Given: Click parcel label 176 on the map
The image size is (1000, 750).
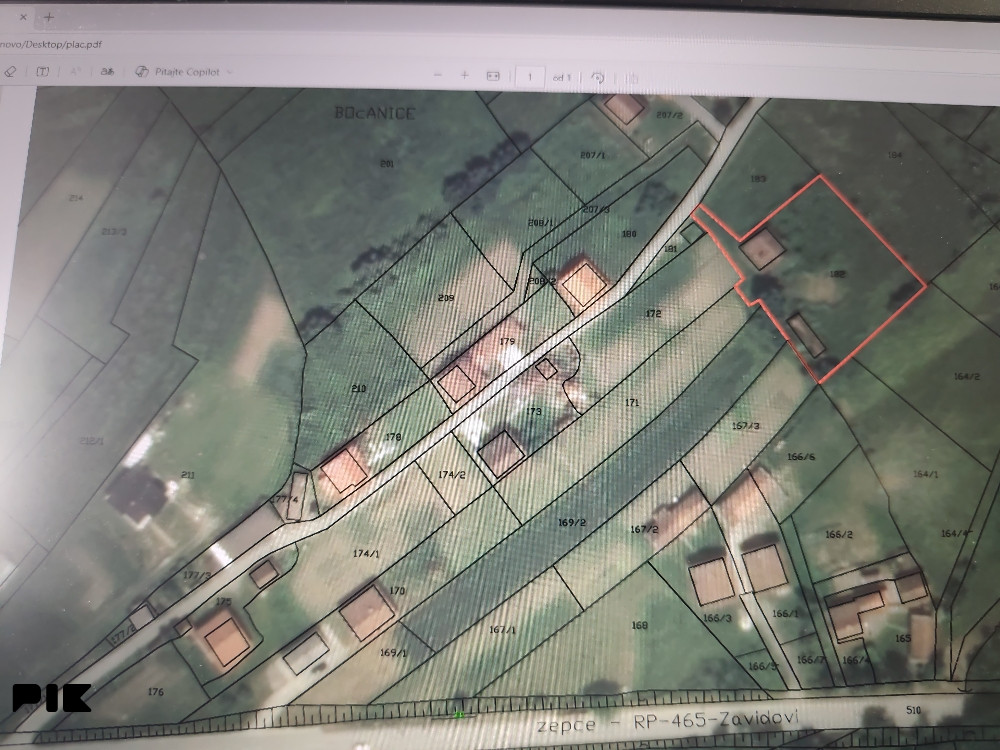Looking at the screenshot, I should click(x=156, y=691).
